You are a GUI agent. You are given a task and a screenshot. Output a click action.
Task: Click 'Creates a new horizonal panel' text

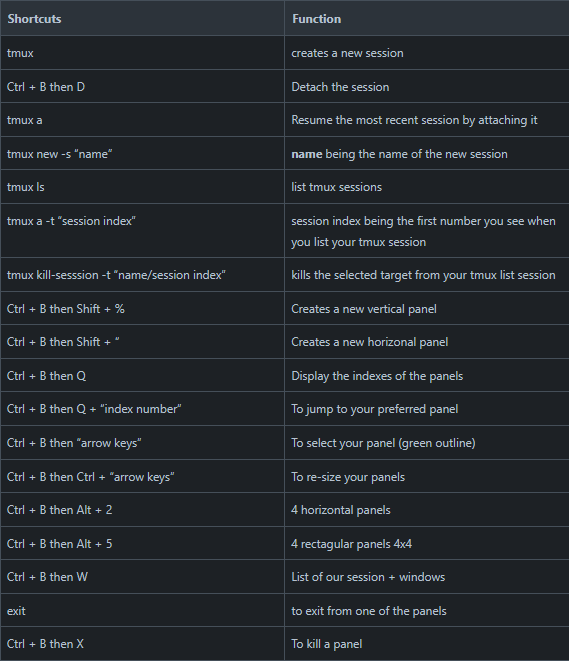tap(370, 342)
